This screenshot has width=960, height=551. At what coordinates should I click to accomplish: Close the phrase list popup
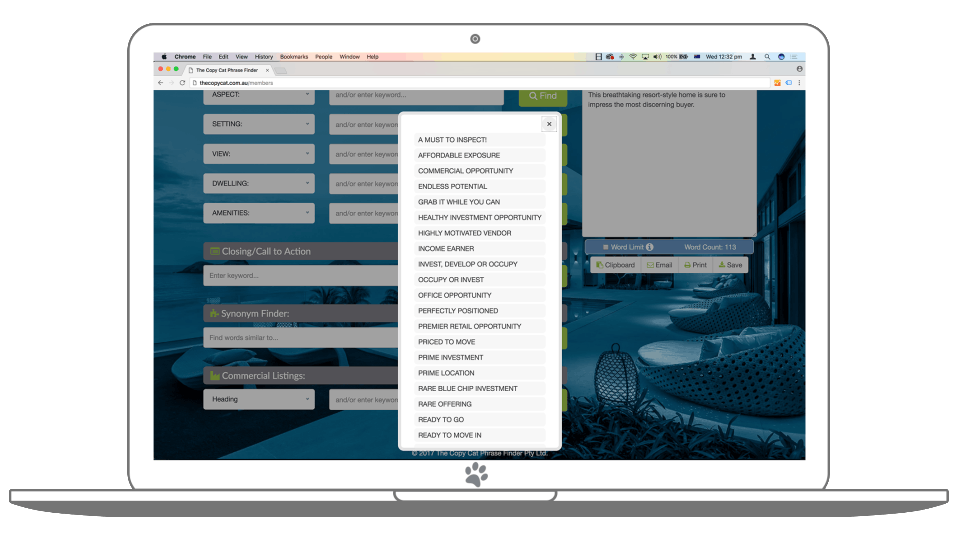(x=549, y=124)
